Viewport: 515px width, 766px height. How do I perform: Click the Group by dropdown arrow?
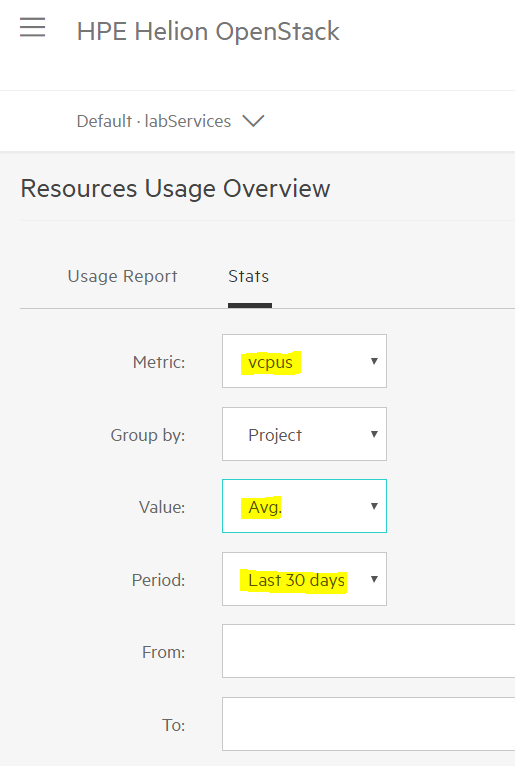[374, 434]
